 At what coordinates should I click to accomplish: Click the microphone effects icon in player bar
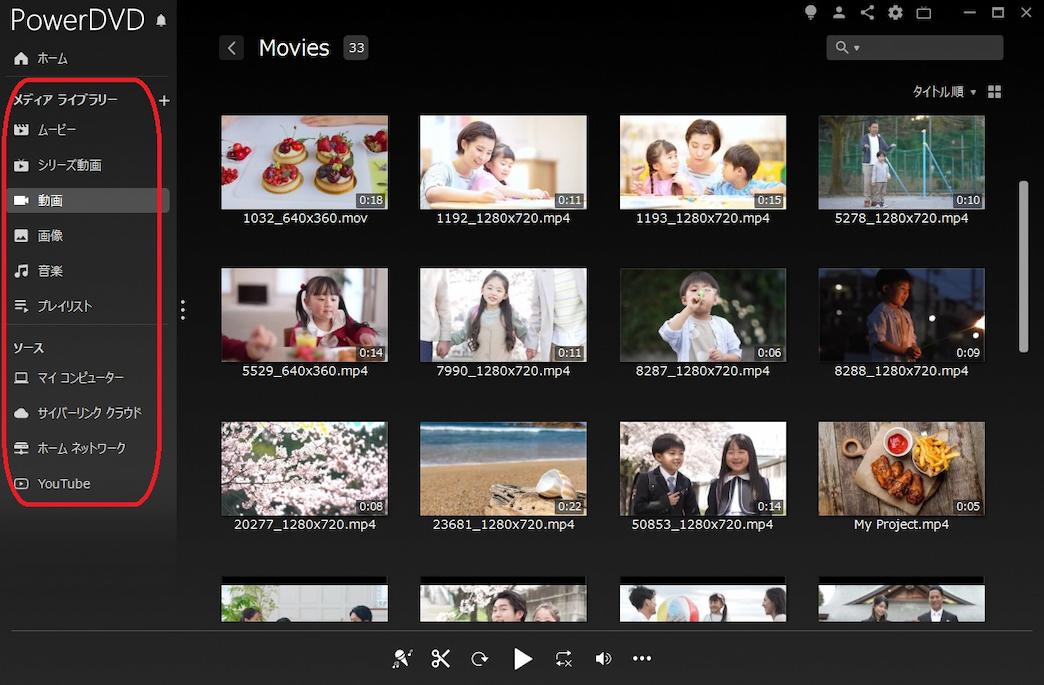pyautogui.click(x=401, y=658)
